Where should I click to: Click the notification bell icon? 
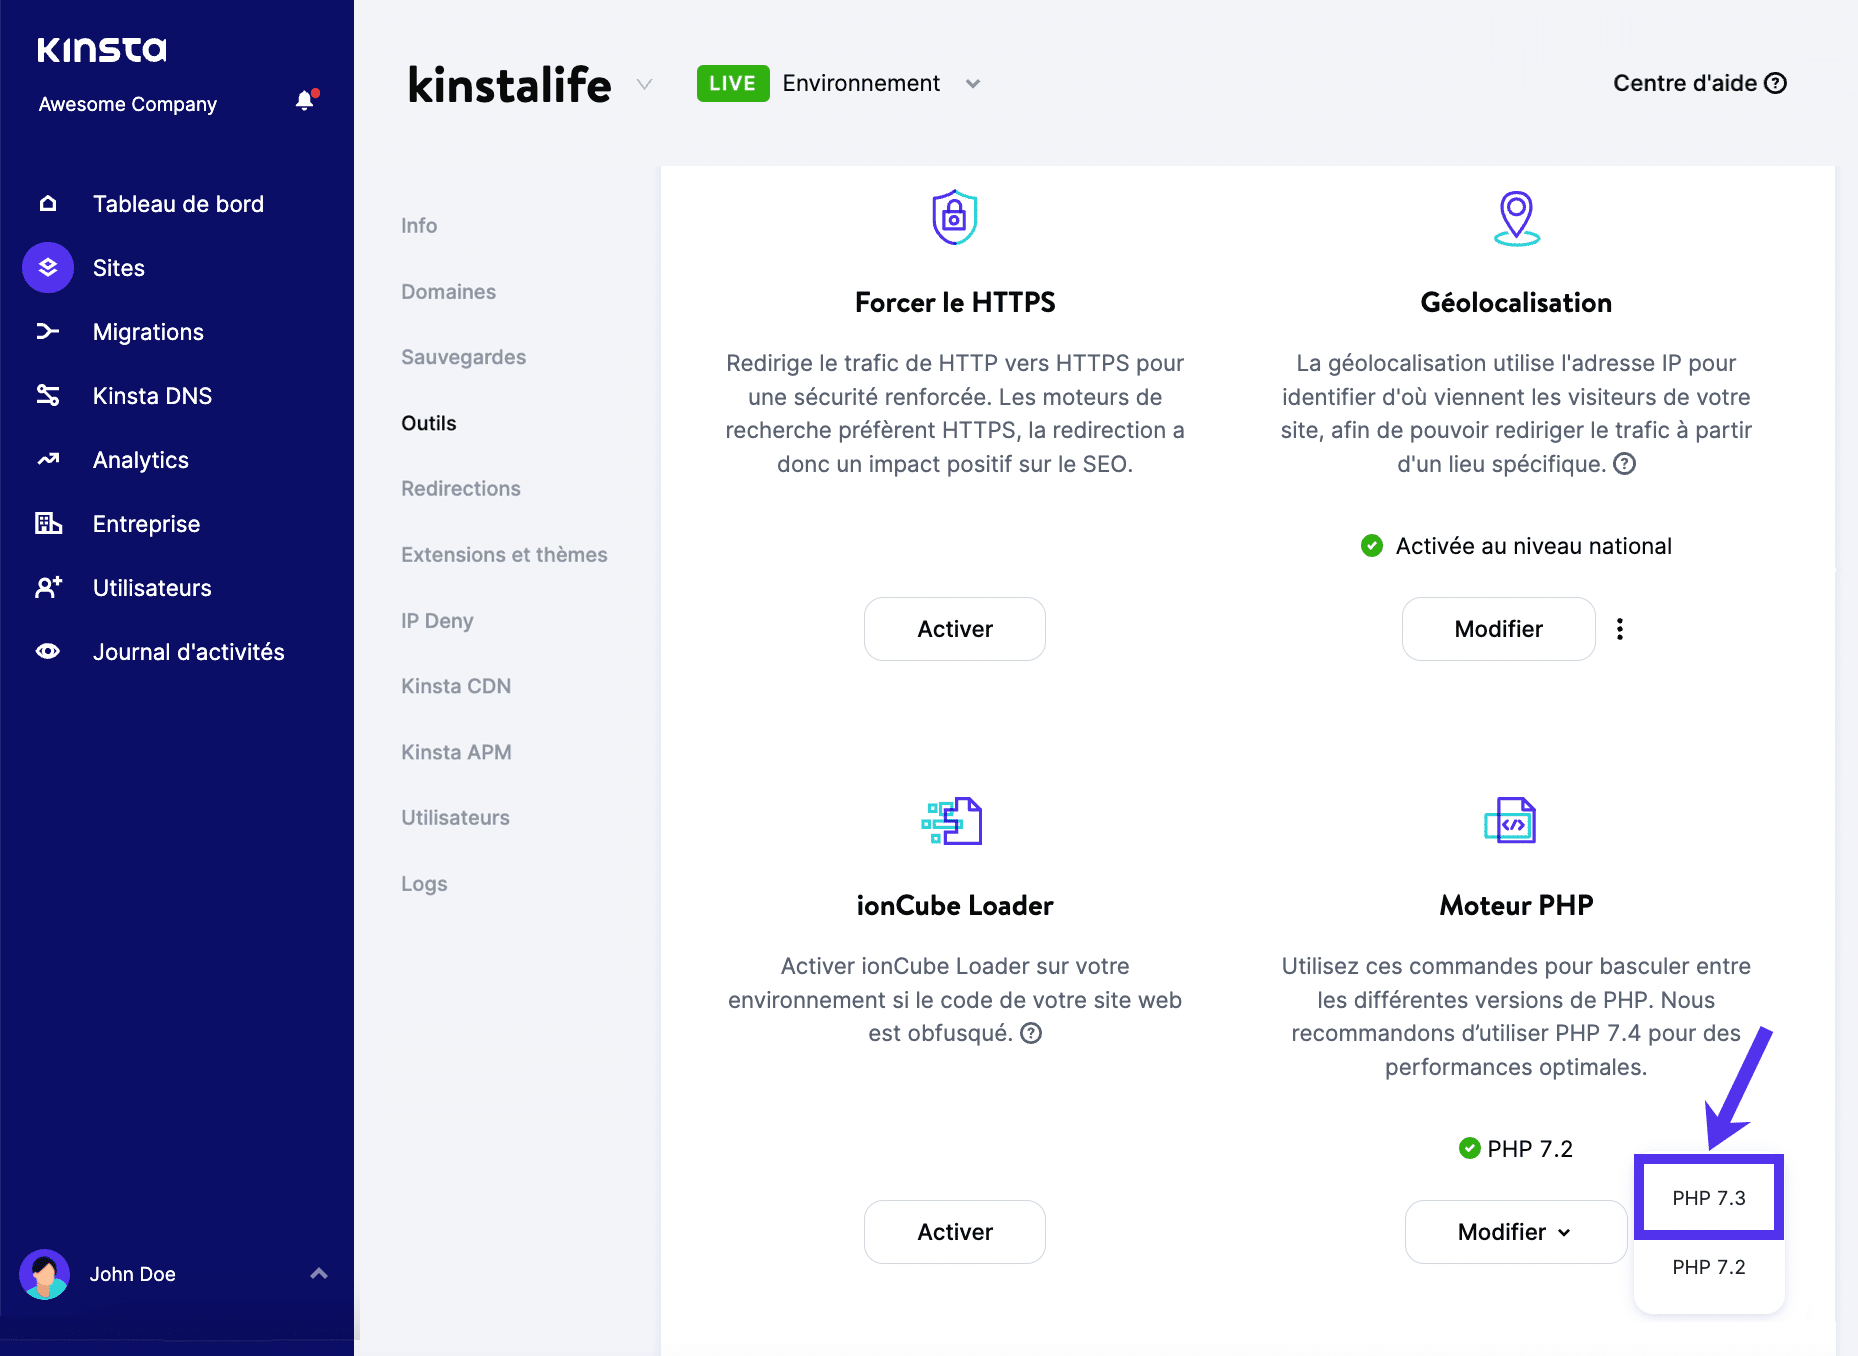(x=305, y=101)
